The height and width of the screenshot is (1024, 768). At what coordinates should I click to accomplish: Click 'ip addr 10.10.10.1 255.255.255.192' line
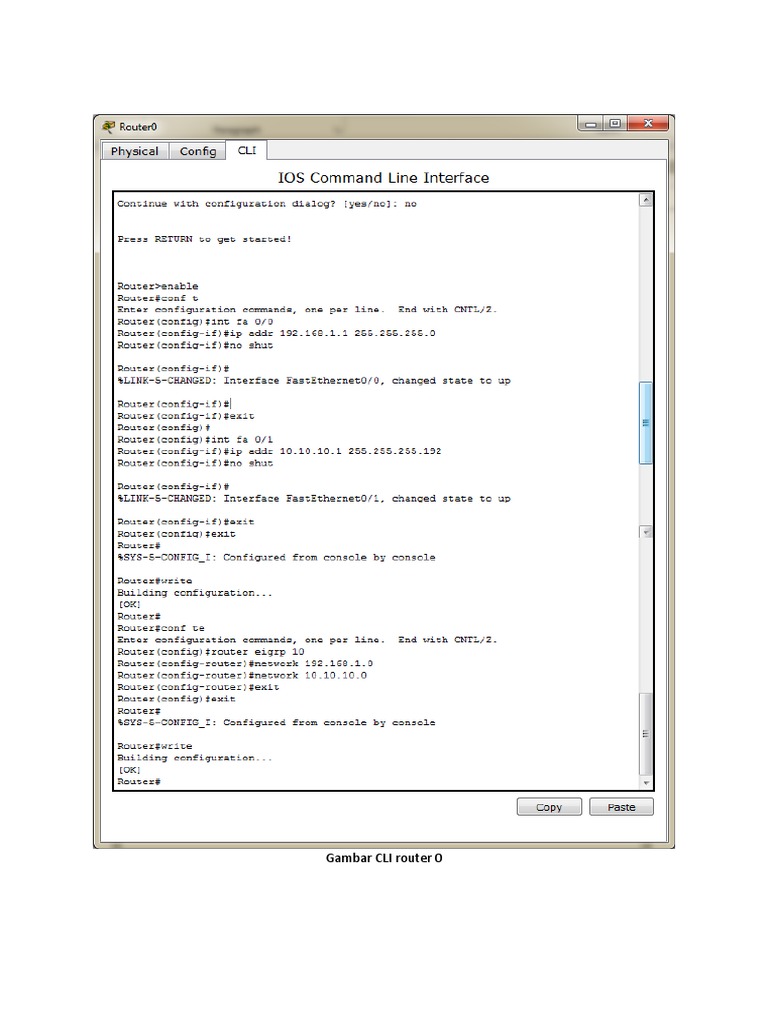click(280, 451)
